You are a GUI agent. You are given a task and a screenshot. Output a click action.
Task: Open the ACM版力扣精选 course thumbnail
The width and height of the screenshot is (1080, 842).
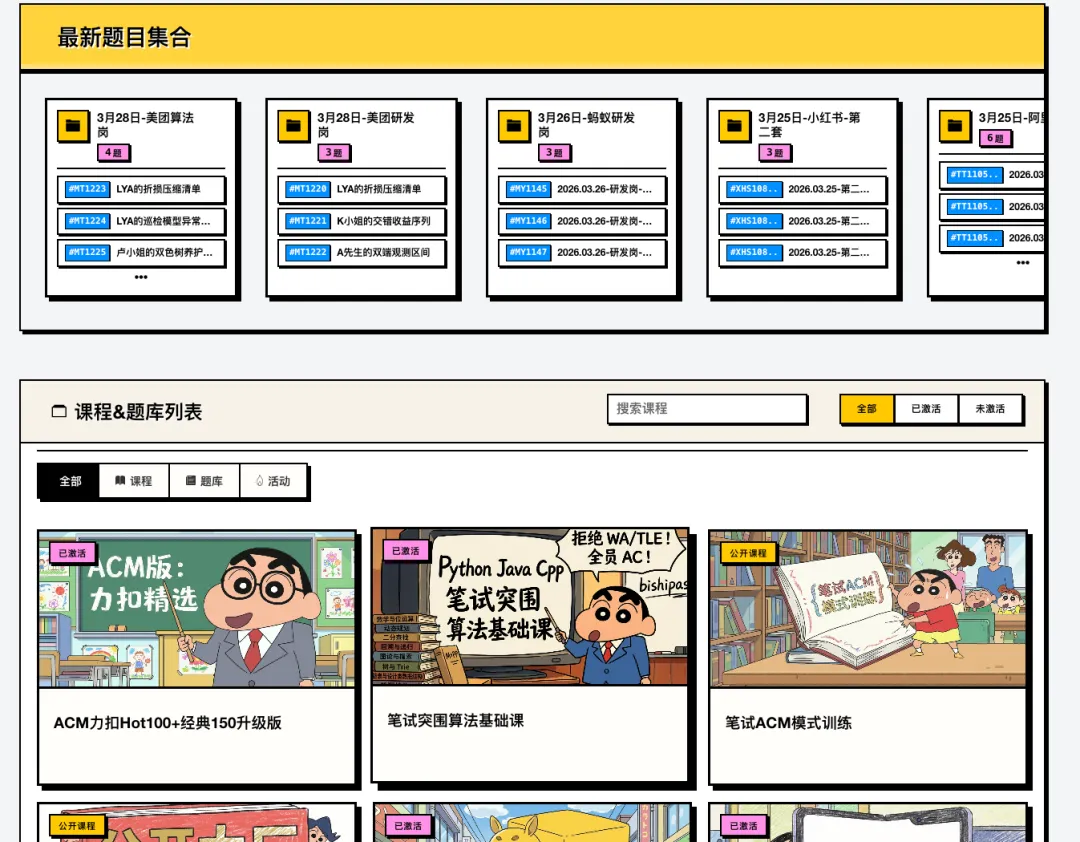tap(197, 609)
